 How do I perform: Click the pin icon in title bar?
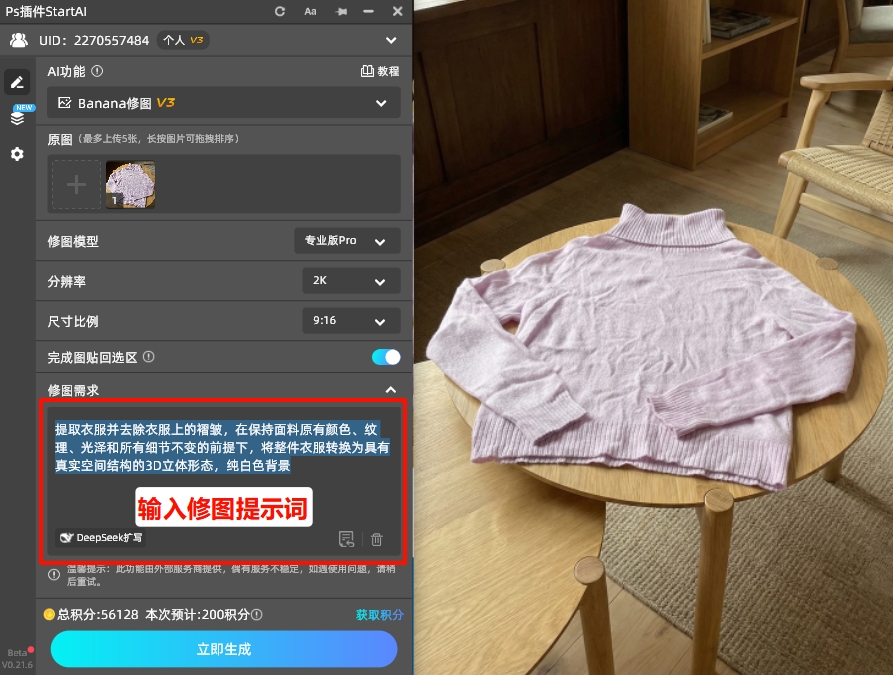(x=340, y=11)
